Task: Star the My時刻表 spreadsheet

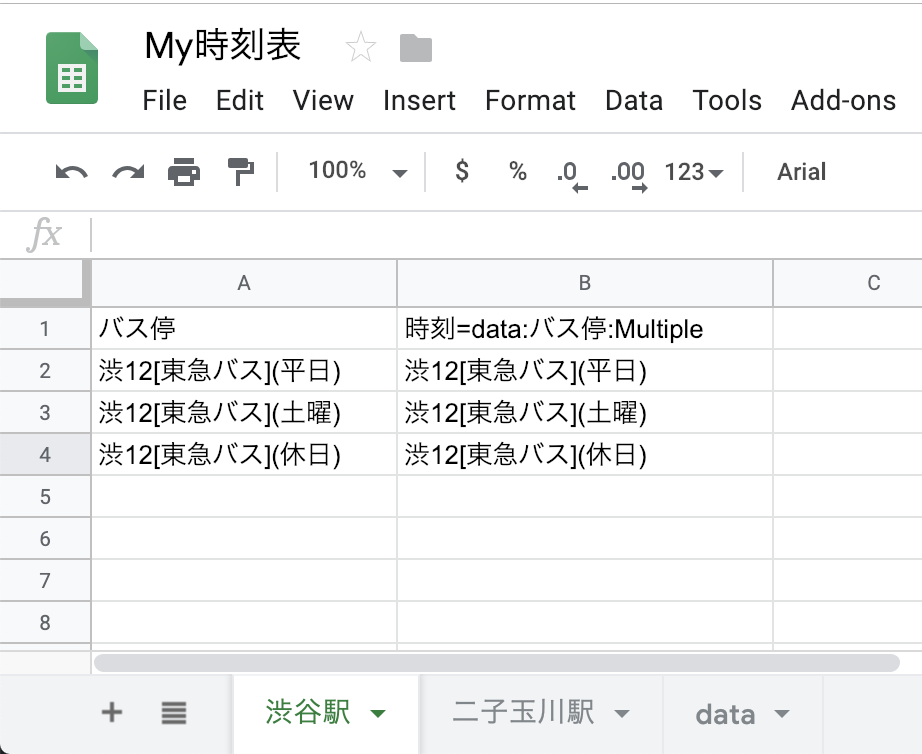Action: [x=360, y=46]
